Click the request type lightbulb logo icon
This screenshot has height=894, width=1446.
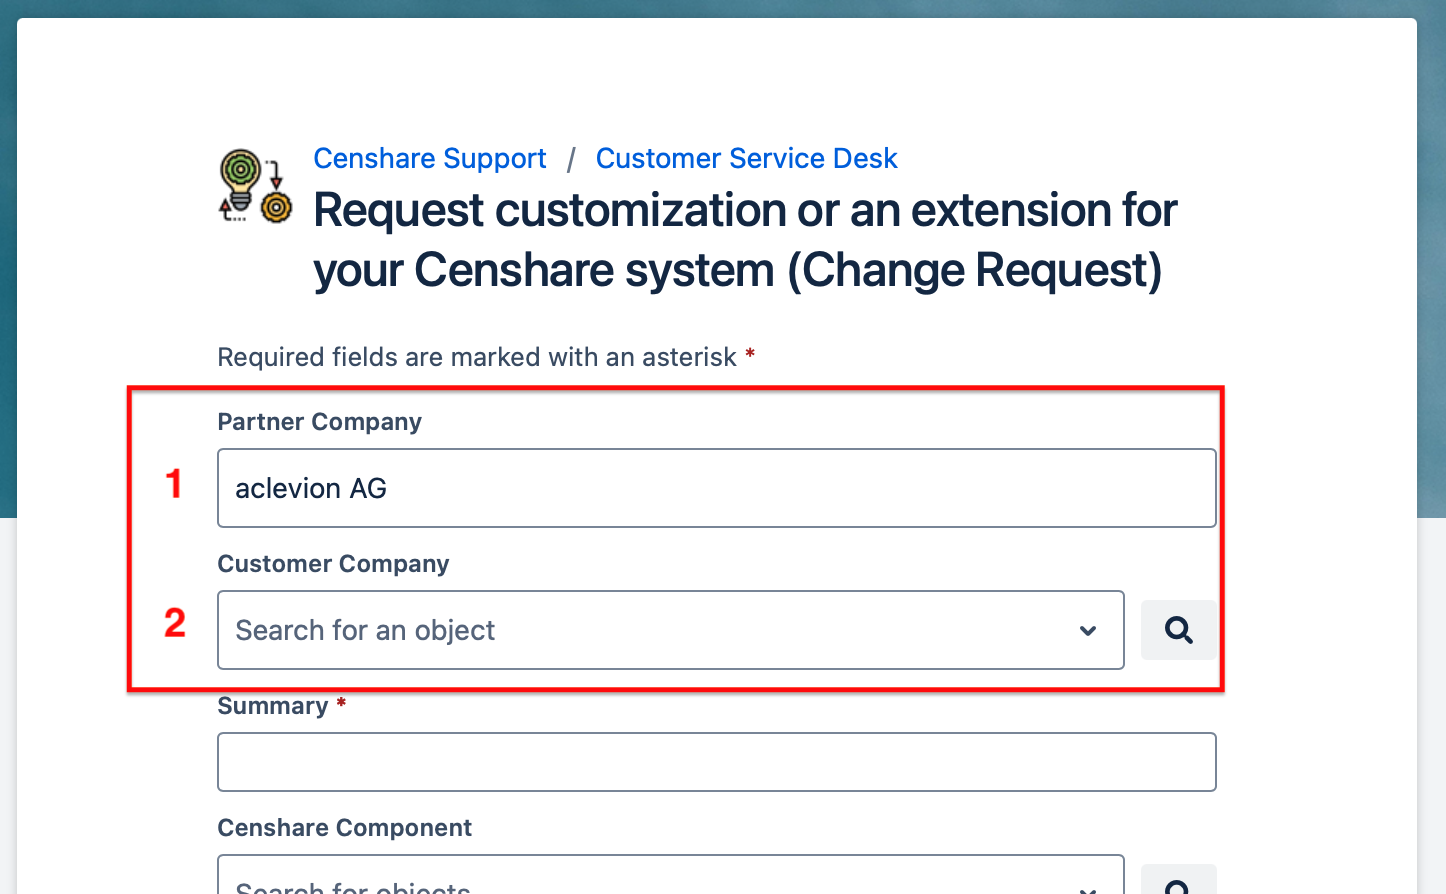point(253,185)
